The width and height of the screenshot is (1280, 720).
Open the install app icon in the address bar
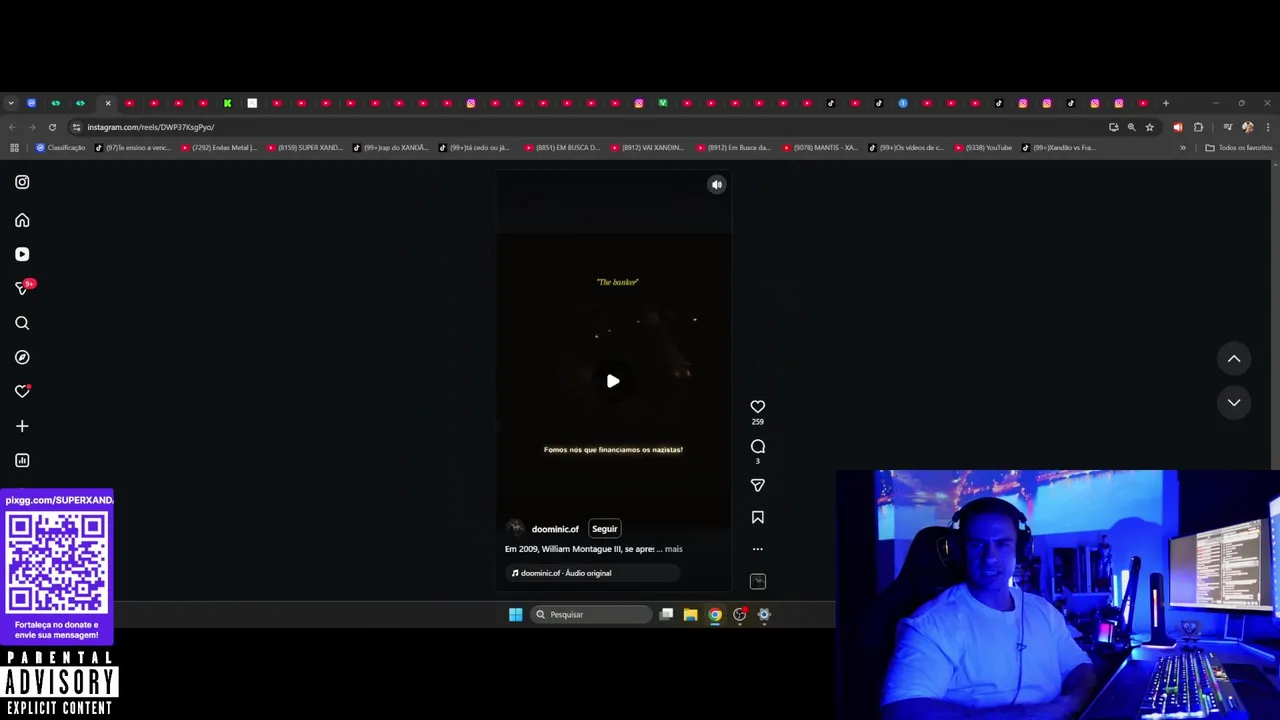1113,127
